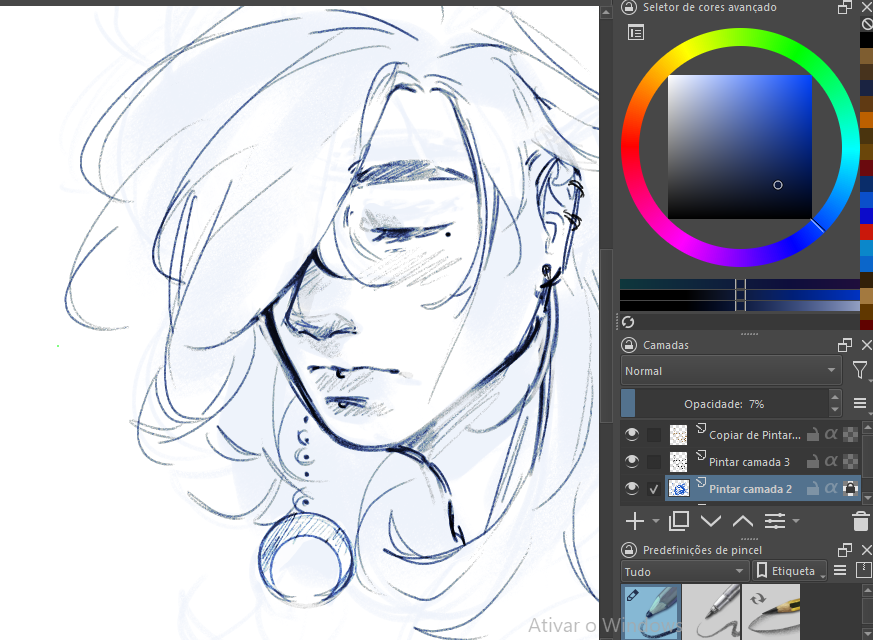Image resolution: width=873 pixels, height=640 pixels.
Task: Lock the Camadas docker
Action: pyautogui.click(x=629, y=345)
